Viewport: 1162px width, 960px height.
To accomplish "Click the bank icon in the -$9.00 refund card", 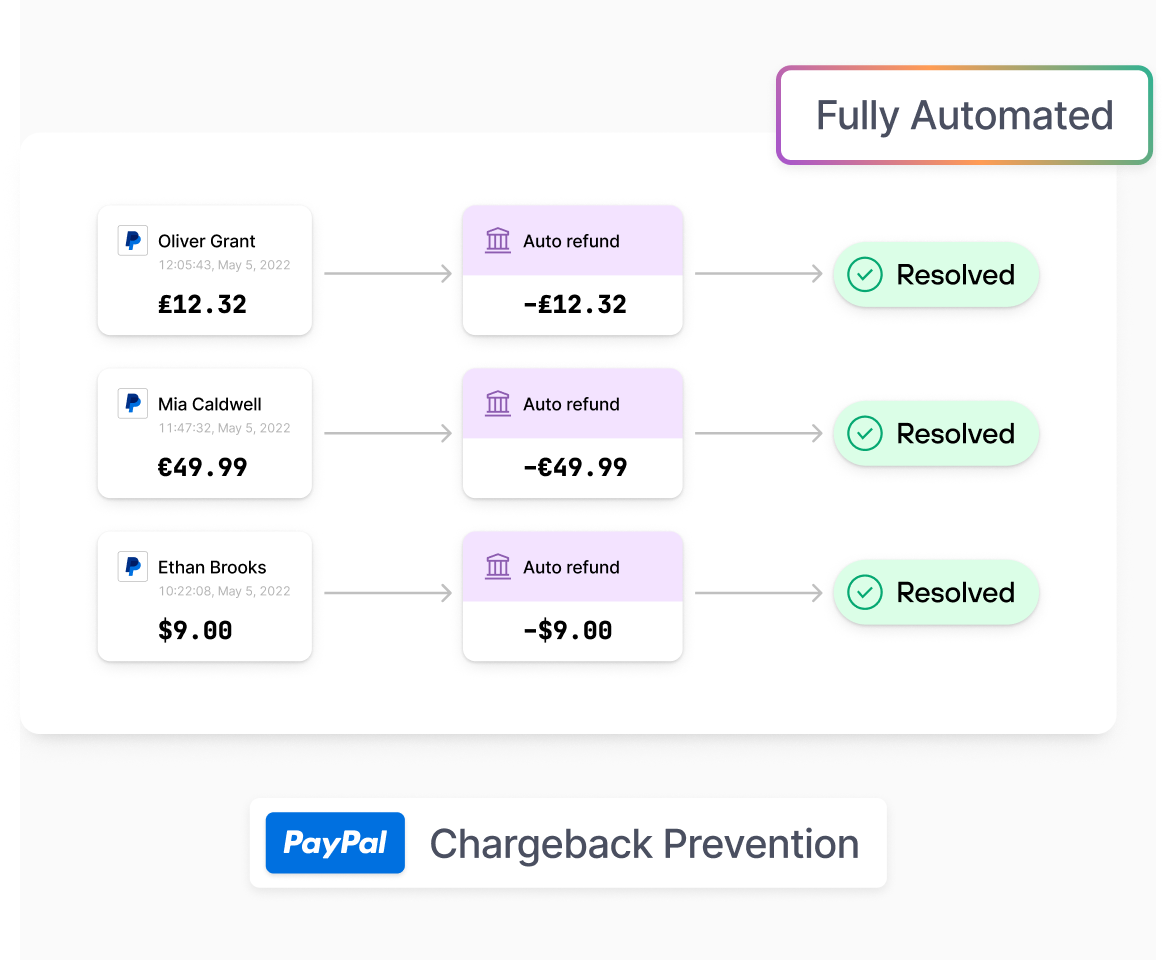I will click(x=498, y=567).
